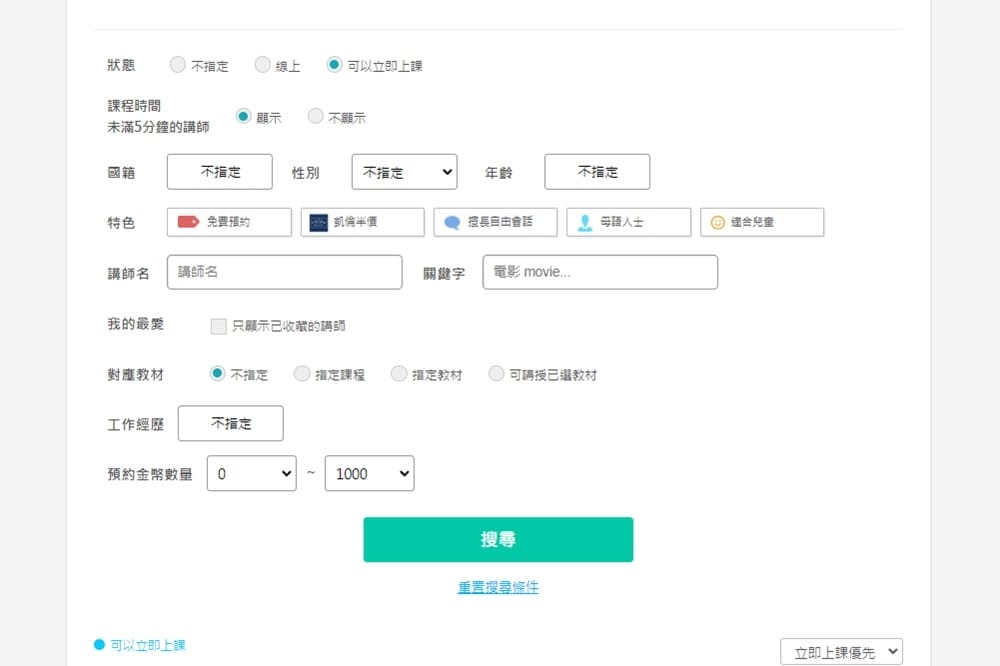The image size is (1000, 666).
Task: Choose the 母語人士 feature tag
Action: [628, 222]
